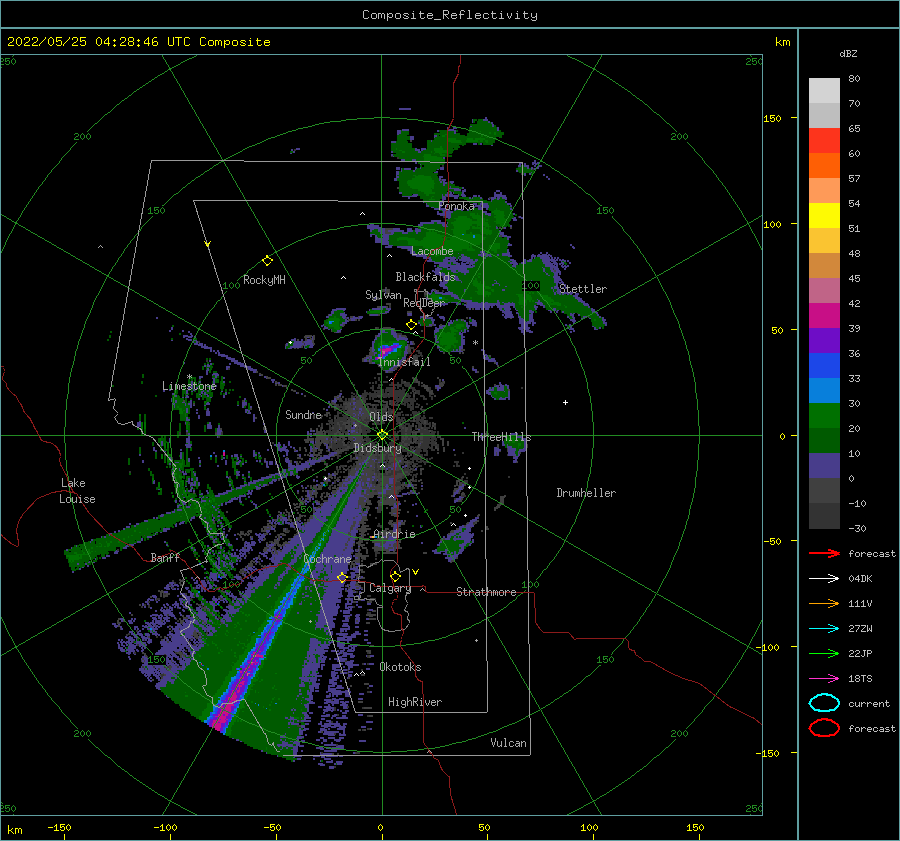Click the dBZ legend heading
This screenshot has width=900, height=841.
[848, 53]
